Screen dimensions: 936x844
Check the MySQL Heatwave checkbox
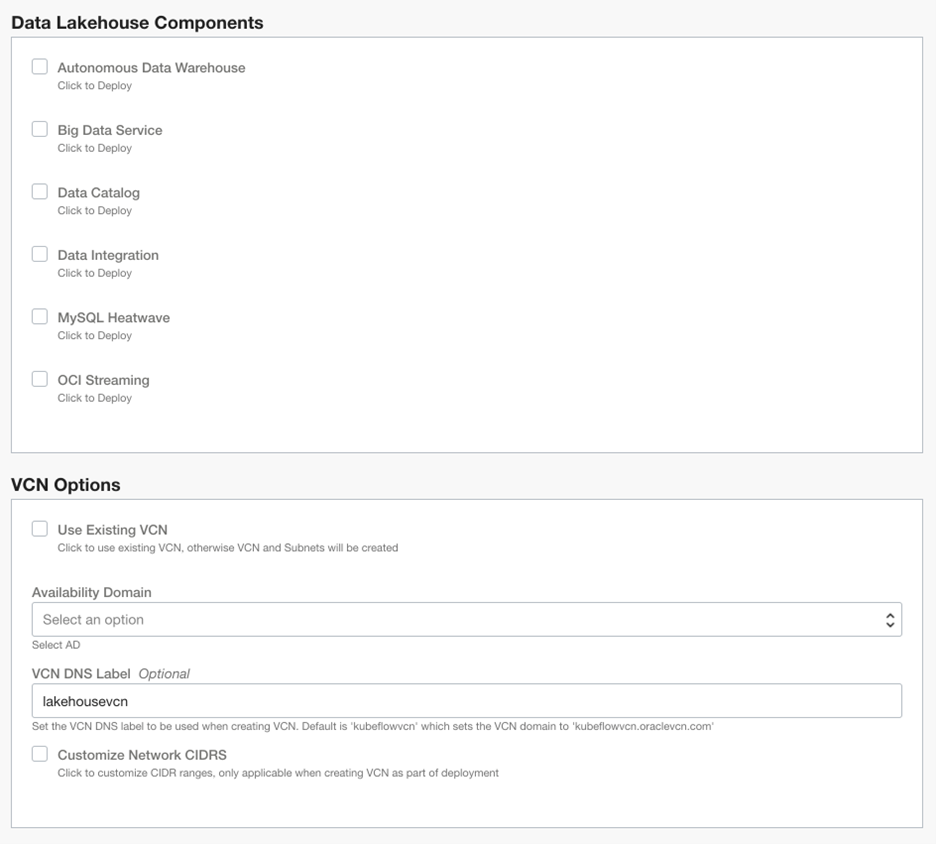tap(39, 315)
